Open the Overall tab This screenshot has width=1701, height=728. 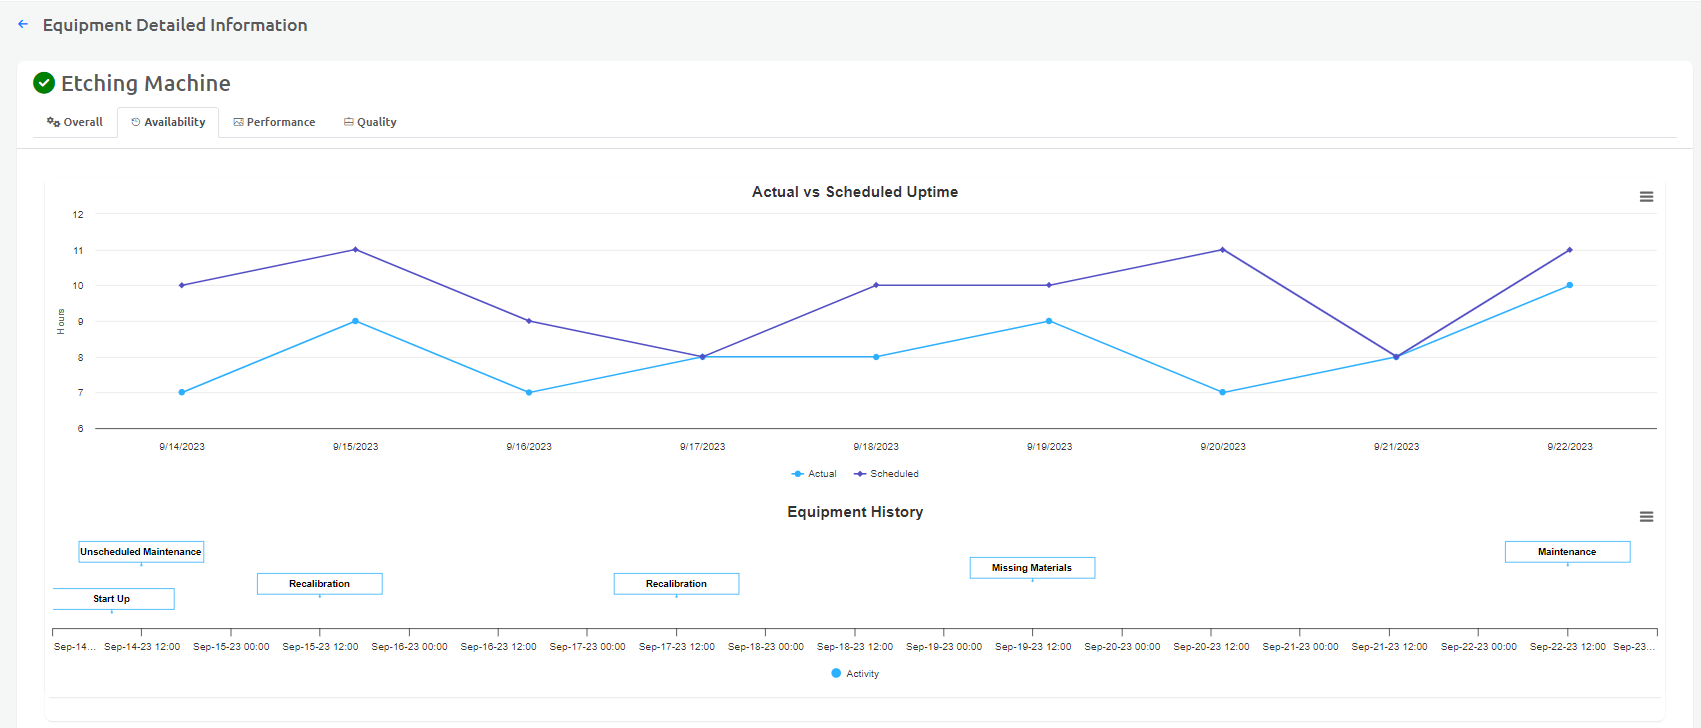(x=75, y=122)
